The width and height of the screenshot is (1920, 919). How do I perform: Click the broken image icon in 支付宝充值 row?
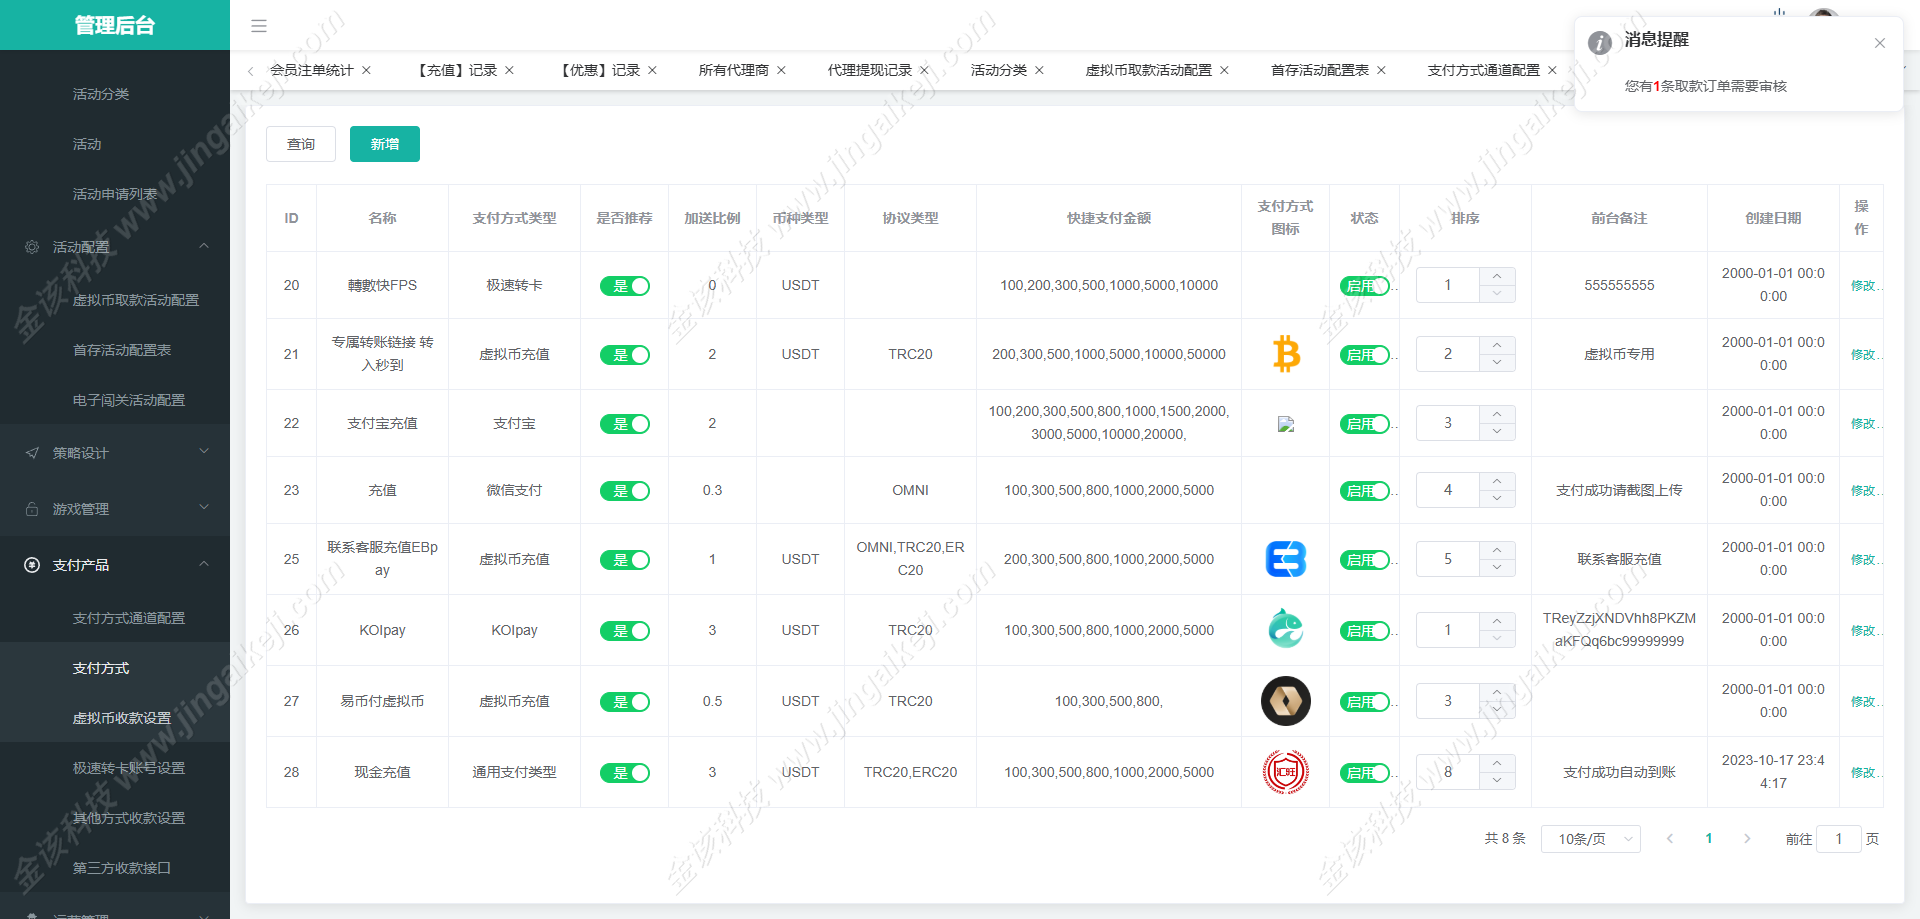[1286, 424]
